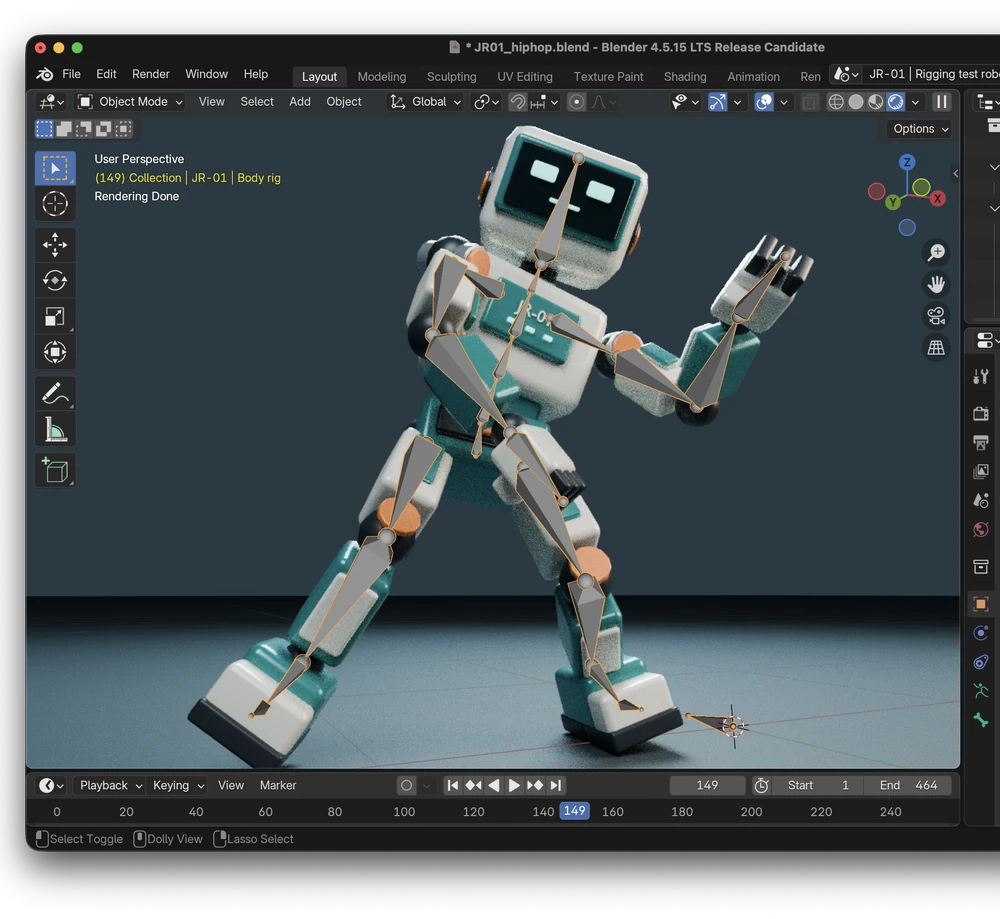This screenshot has width=1000, height=919.
Task: Toggle the Show Overlays button
Action: click(x=764, y=102)
